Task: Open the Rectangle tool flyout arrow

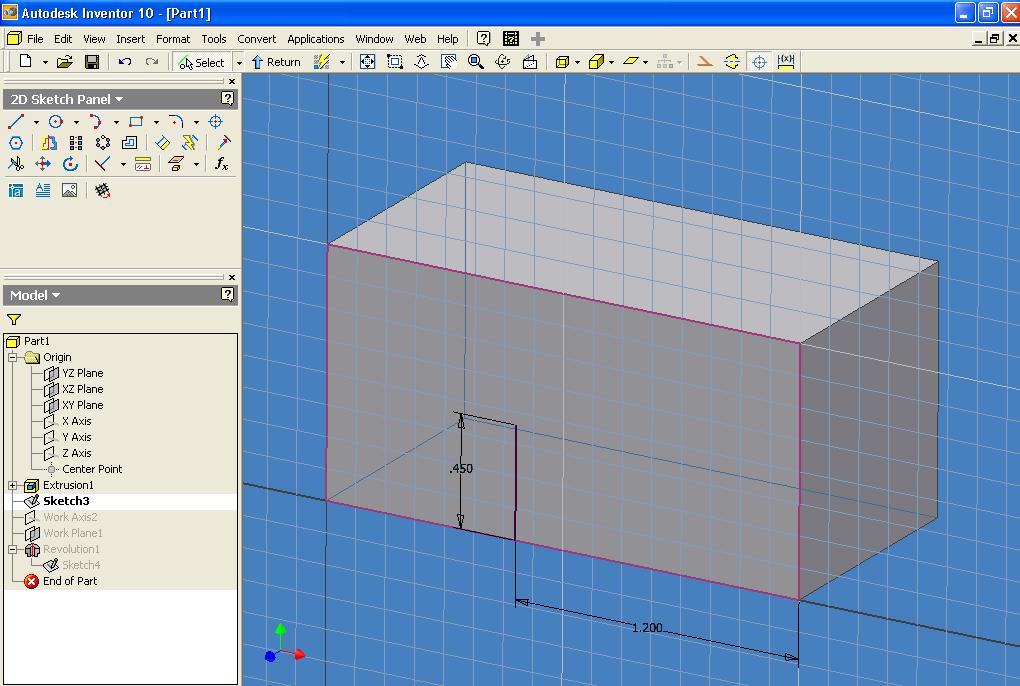Action: 156,122
